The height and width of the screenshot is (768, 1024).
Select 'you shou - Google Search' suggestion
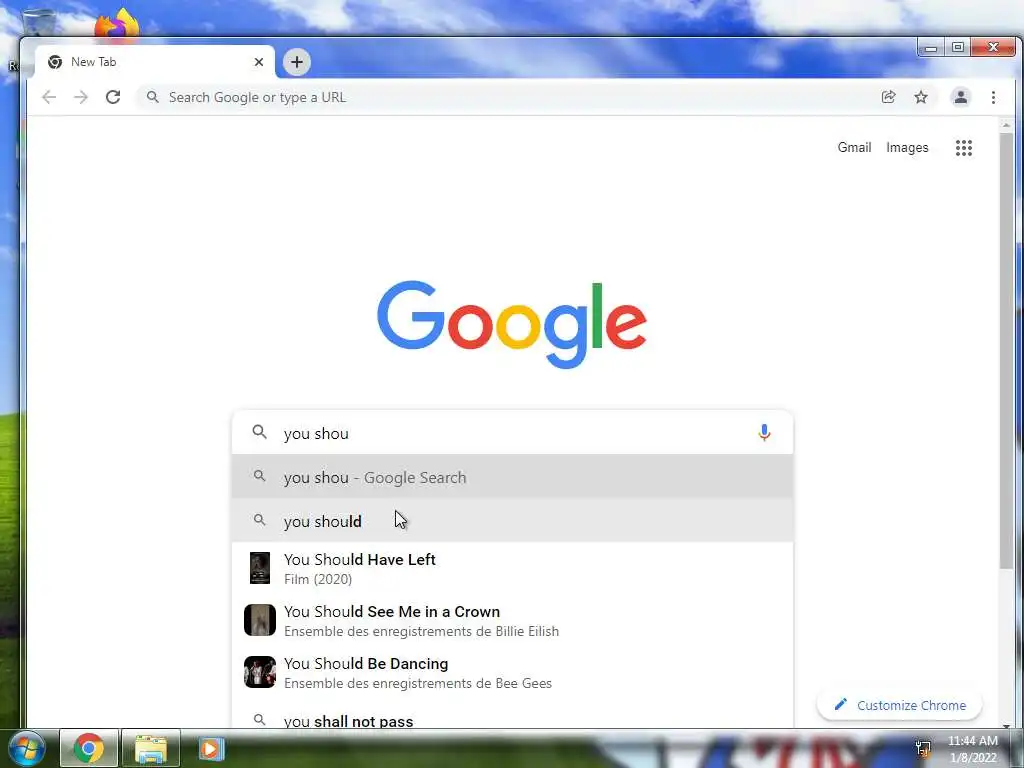(513, 477)
